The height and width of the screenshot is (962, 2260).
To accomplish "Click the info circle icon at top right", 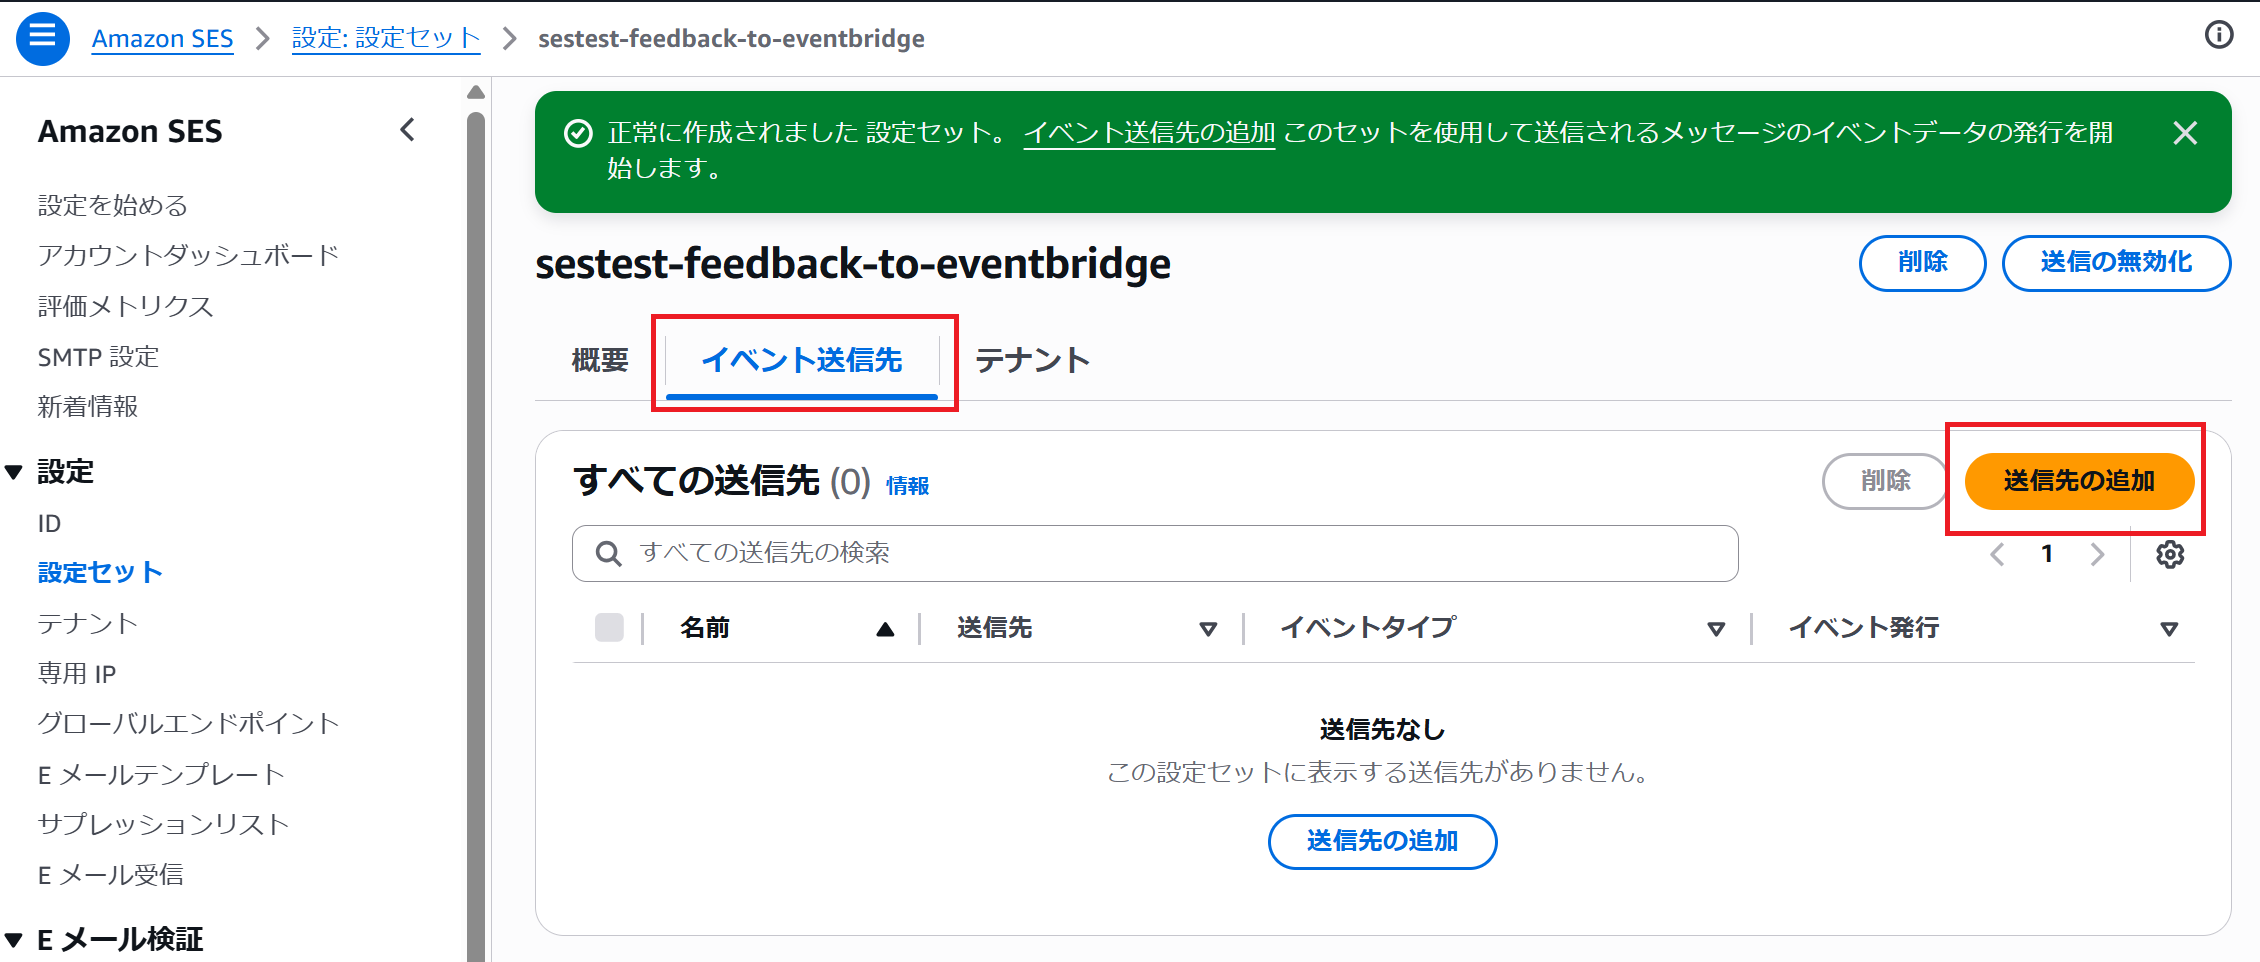I will pos(2219,35).
